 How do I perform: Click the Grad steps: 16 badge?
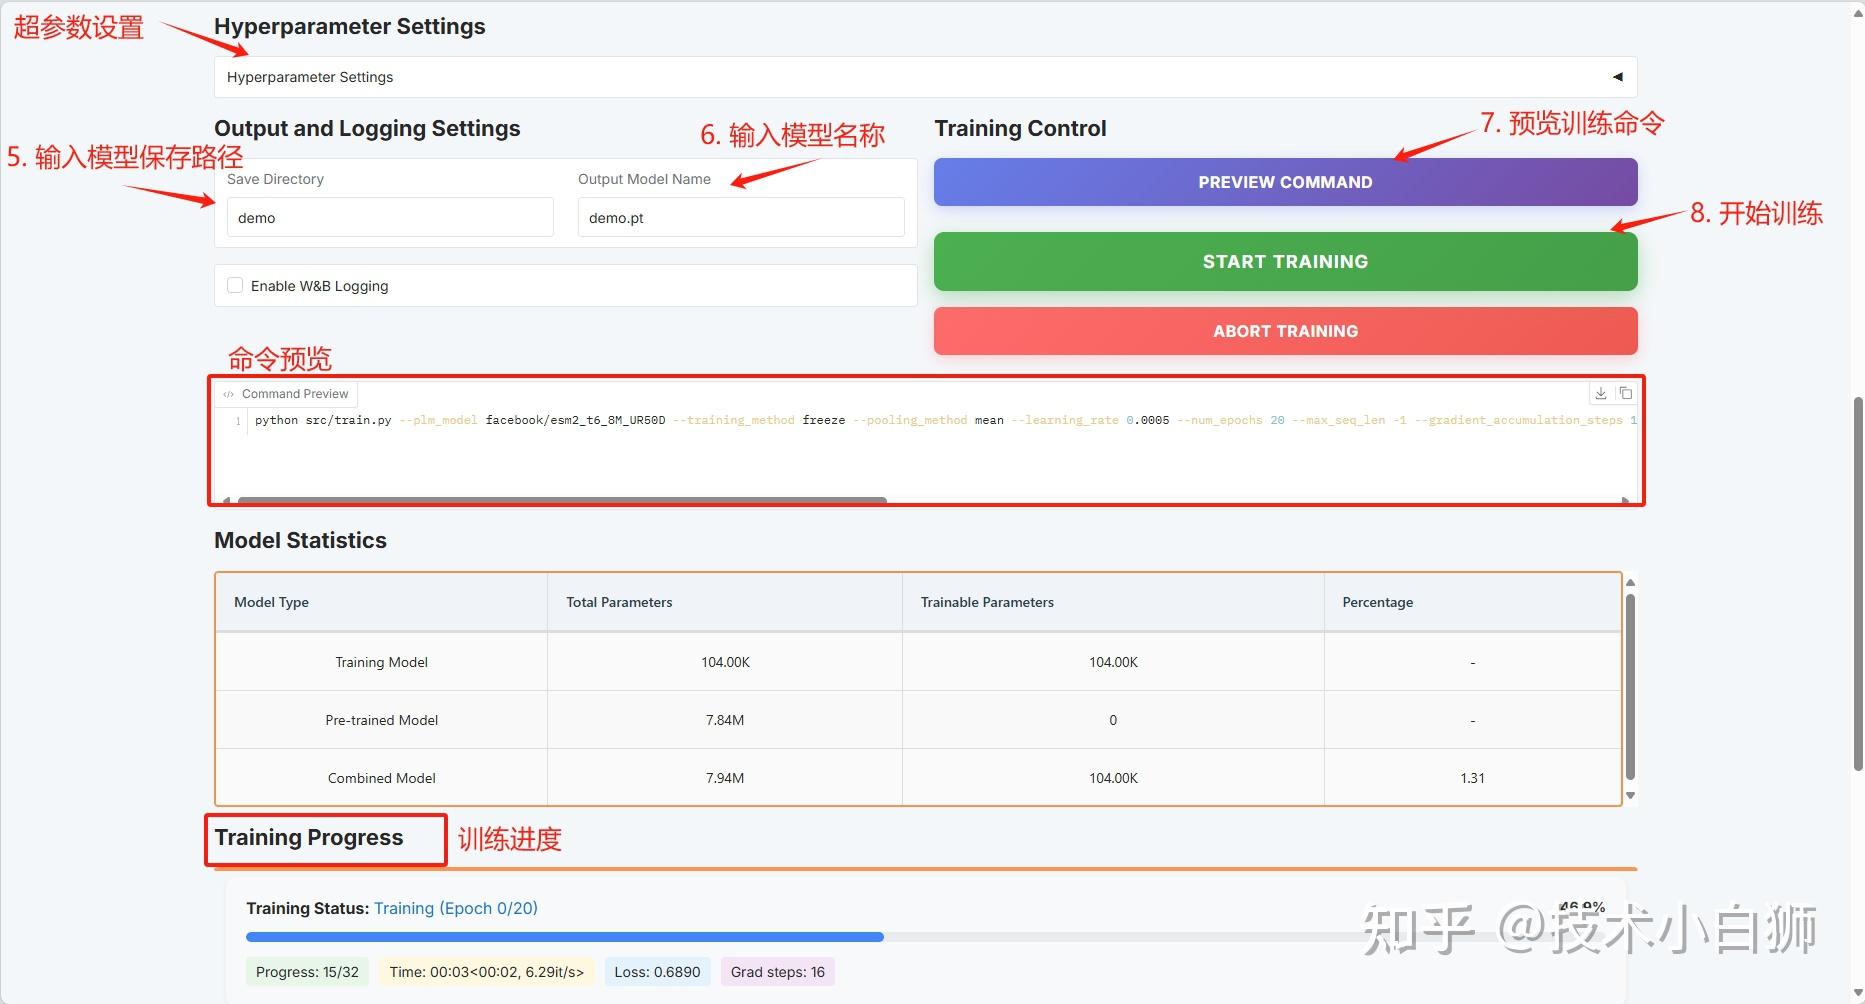pos(777,971)
